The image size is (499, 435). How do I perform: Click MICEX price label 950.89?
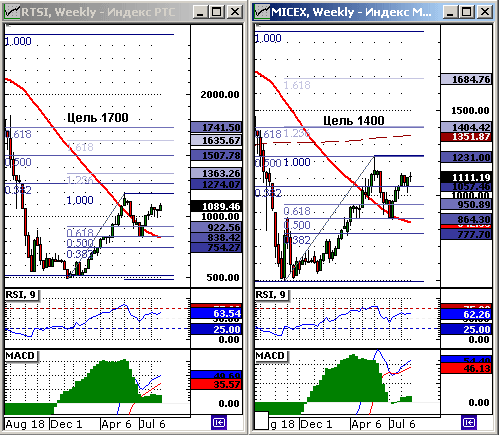coord(466,204)
